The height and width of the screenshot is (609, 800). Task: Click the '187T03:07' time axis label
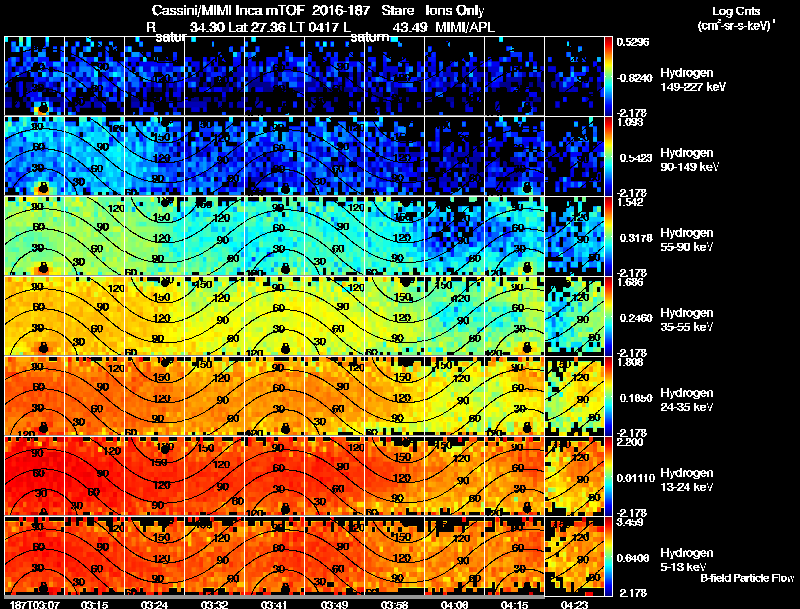tap(34, 604)
